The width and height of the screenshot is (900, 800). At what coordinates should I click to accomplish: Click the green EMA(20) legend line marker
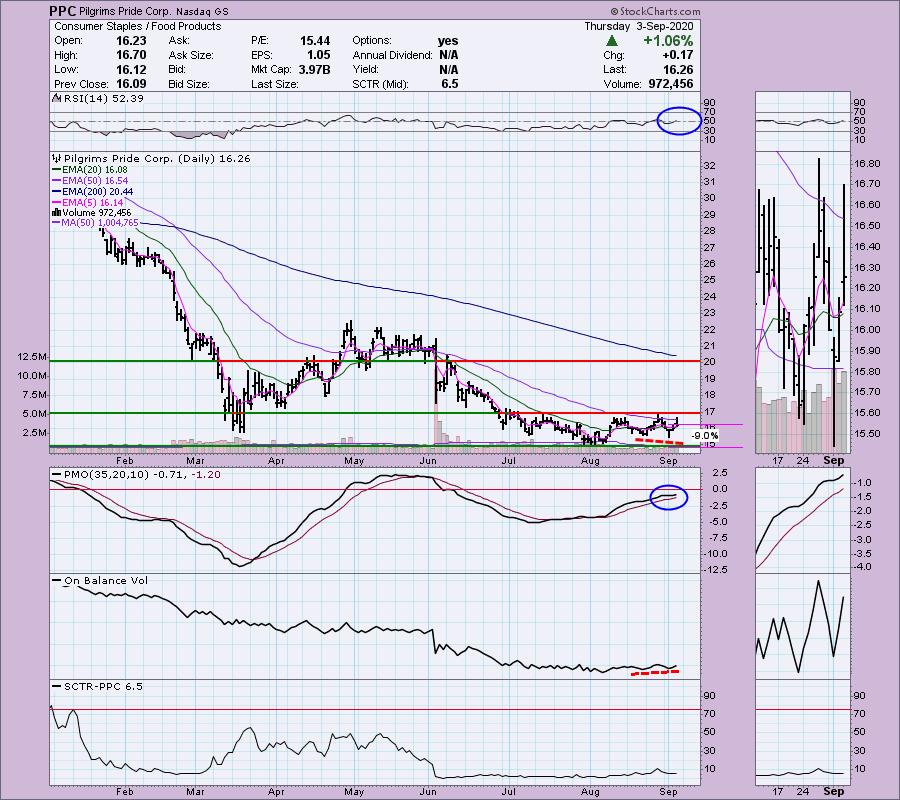point(56,170)
